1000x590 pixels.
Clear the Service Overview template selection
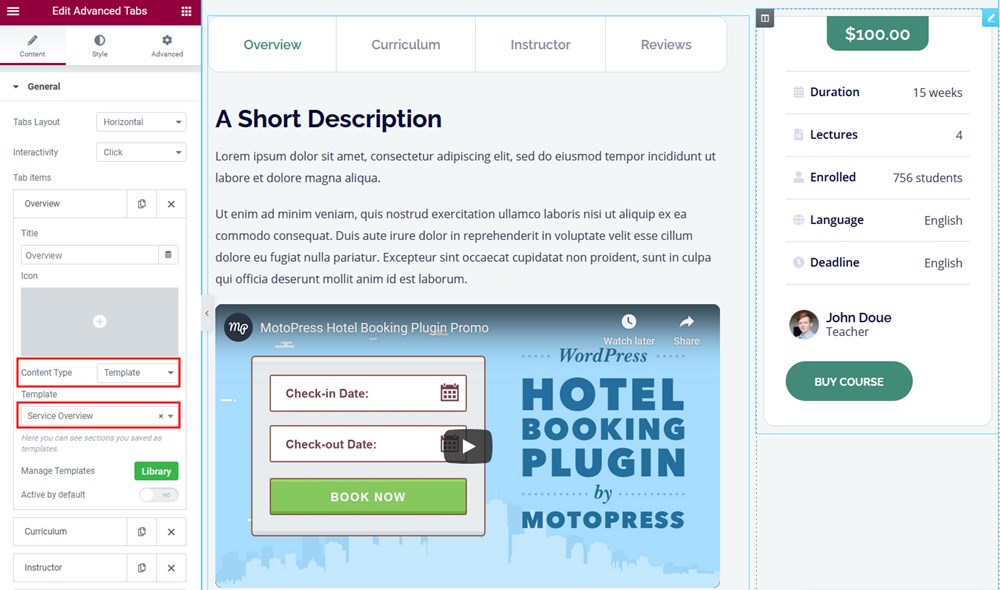coord(161,416)
